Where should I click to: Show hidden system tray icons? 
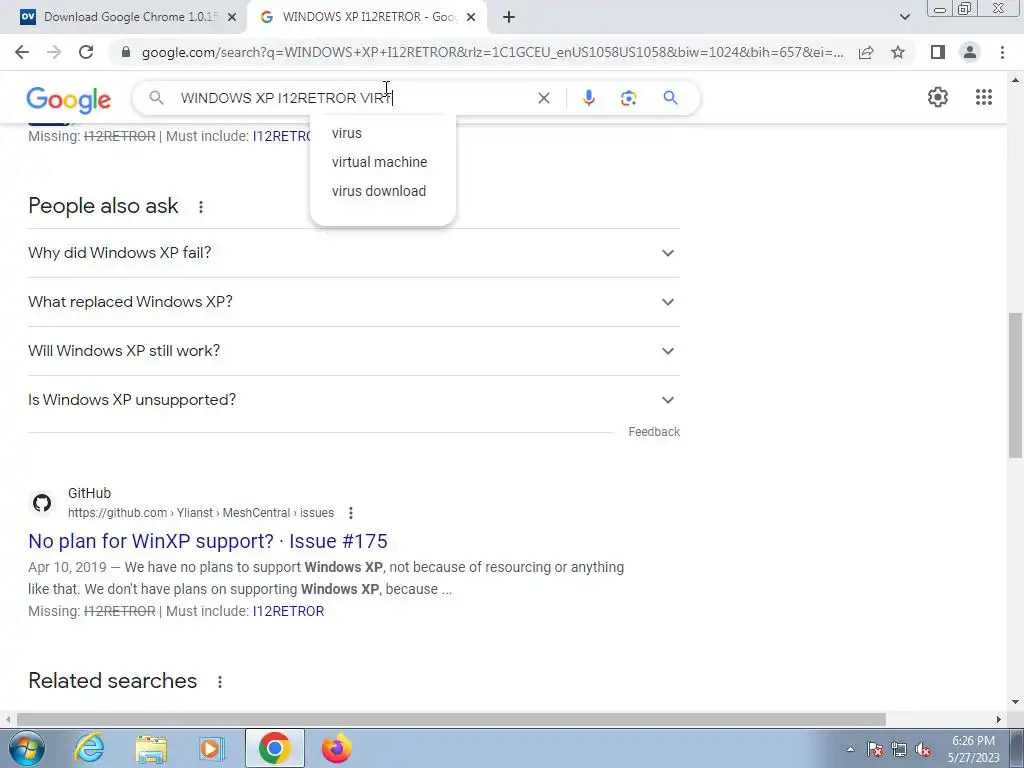click(850, 749)
